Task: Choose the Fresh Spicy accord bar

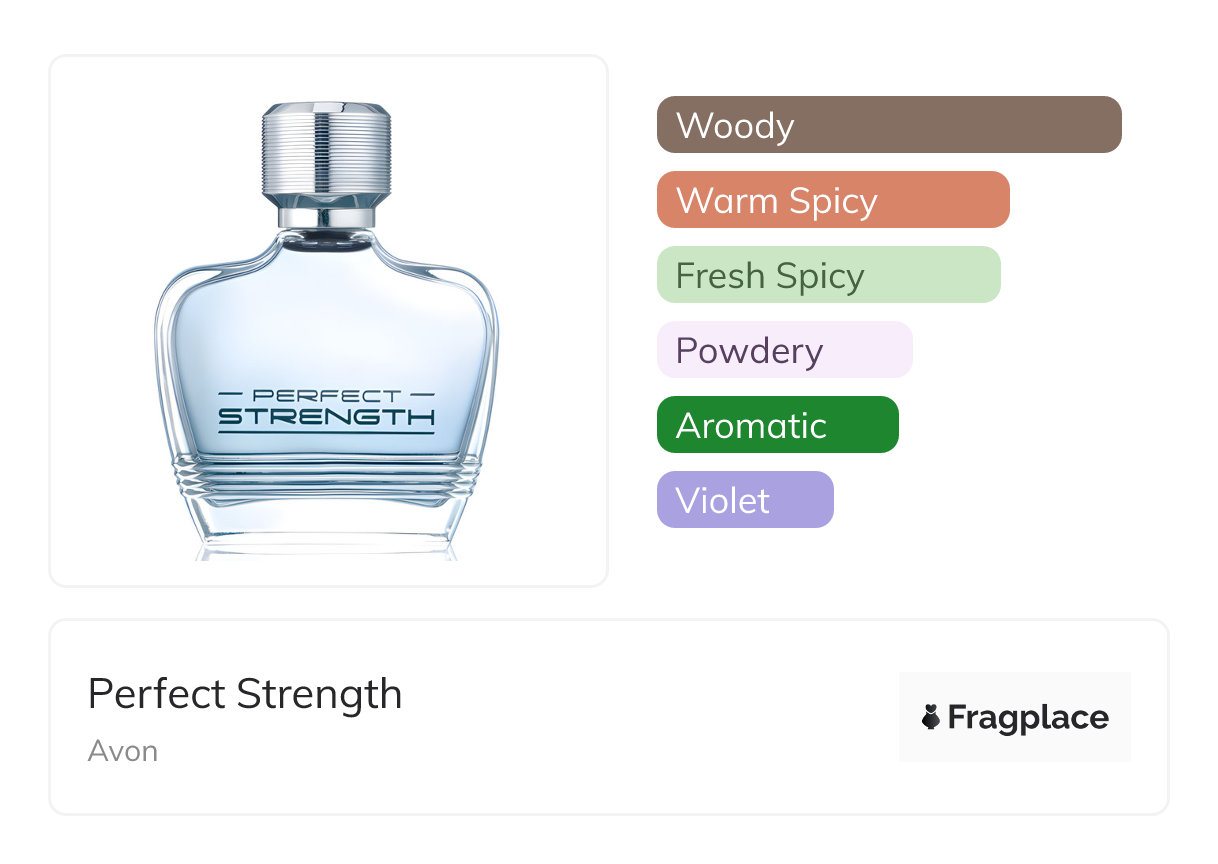Action: click(x=828, y=275)
